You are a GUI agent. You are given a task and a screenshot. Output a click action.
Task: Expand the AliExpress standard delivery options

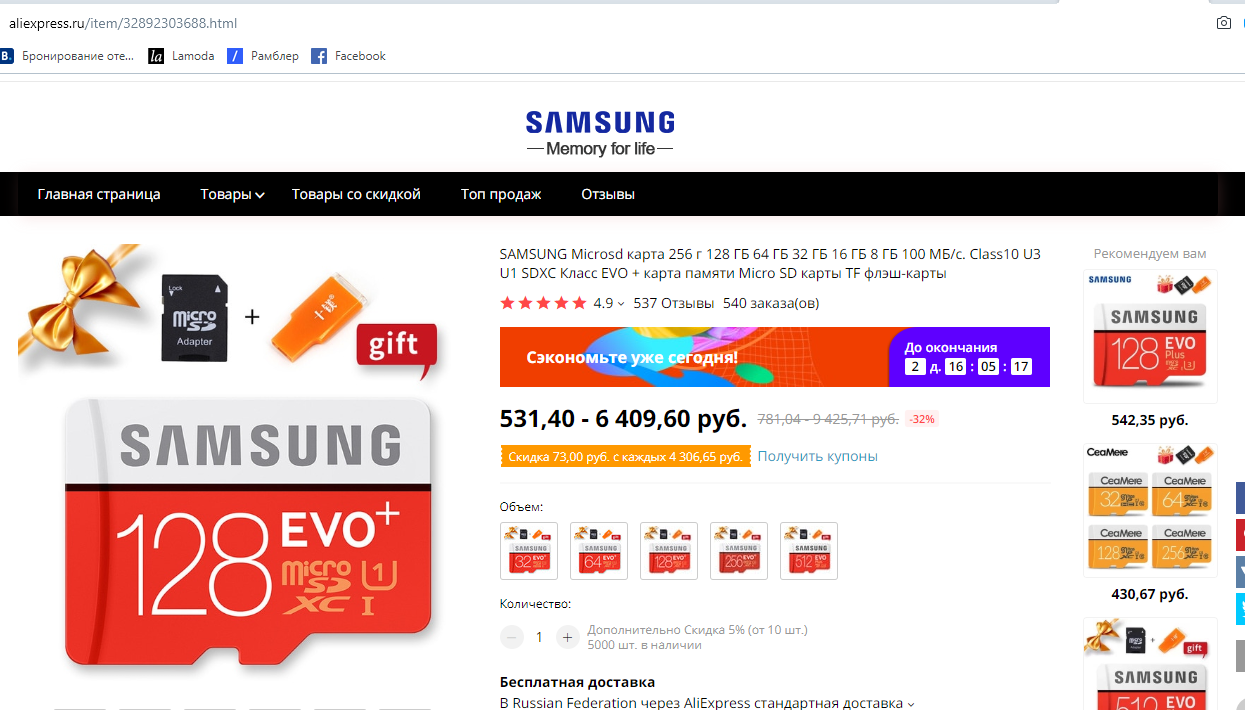pyautogui.click(x=910, y=704)
